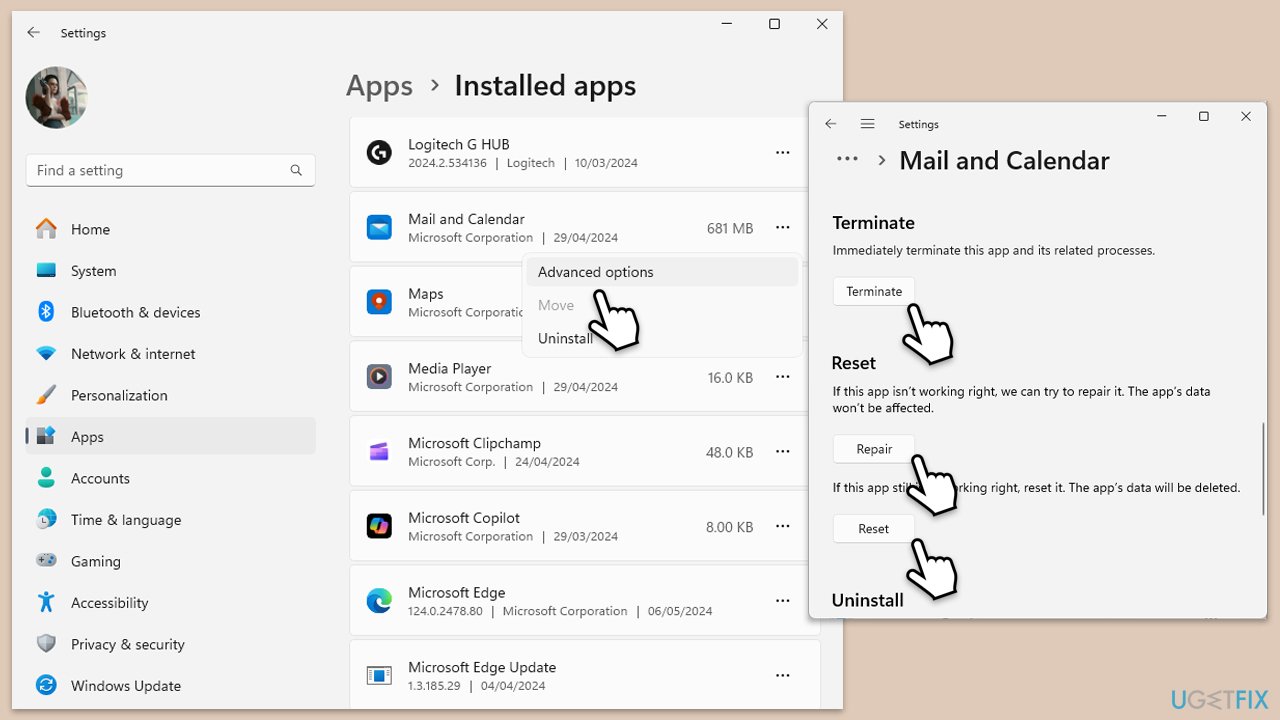1280x720 pixels.
Task: Click the back arrow in main Settings window
Action: pyautogui.click(x=33, y=32)
